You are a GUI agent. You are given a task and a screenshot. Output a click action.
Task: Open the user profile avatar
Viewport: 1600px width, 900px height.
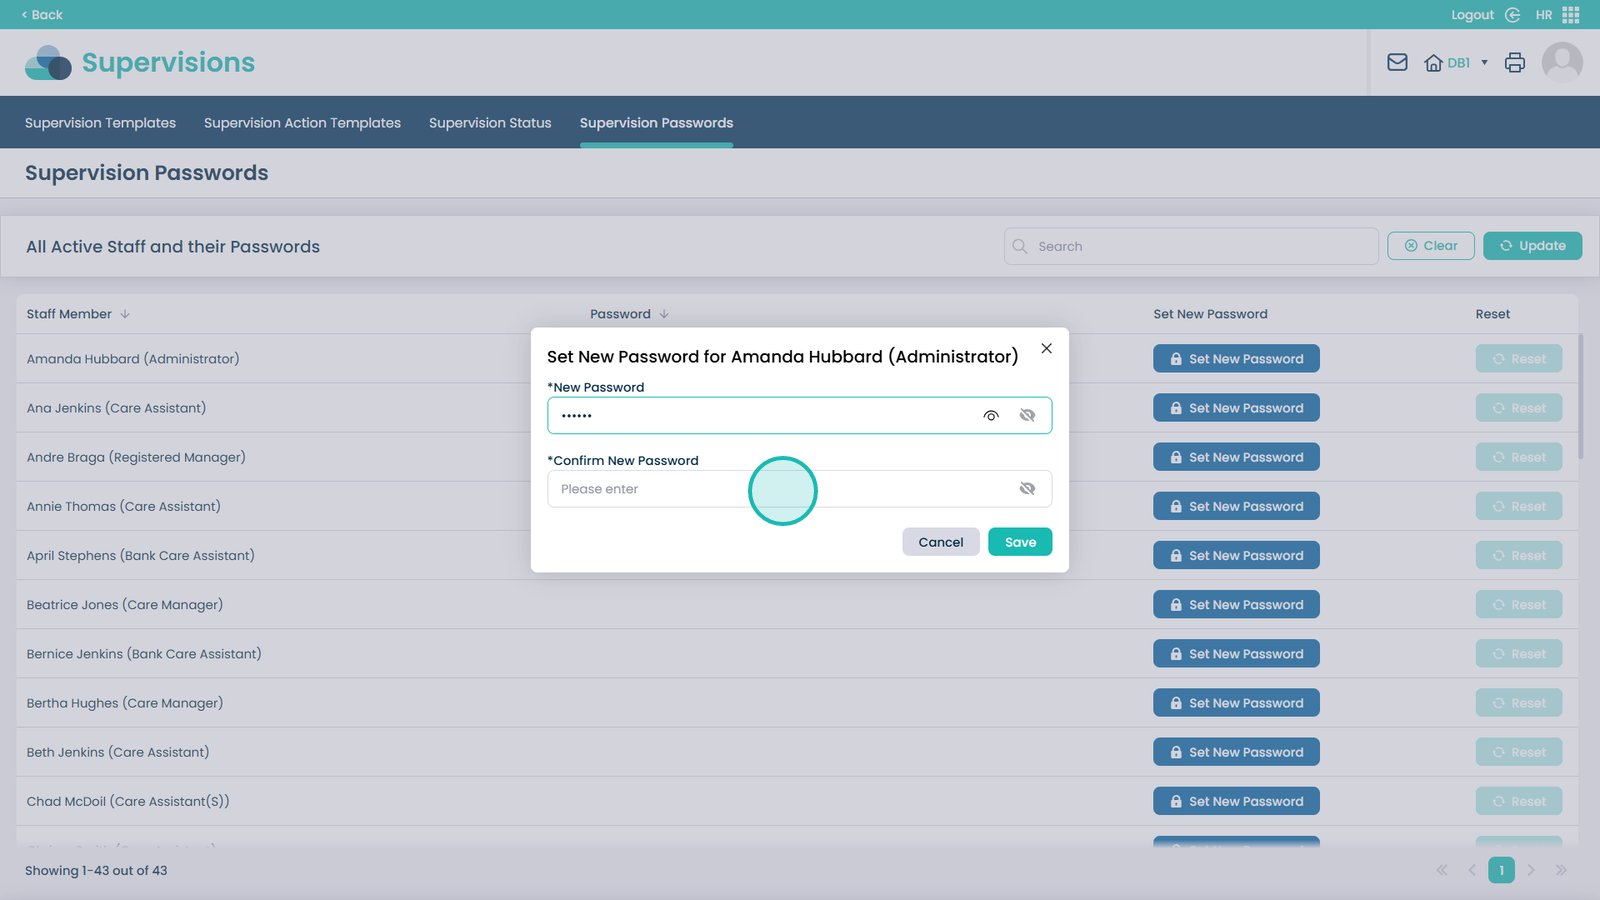[x=1561, y=63]
